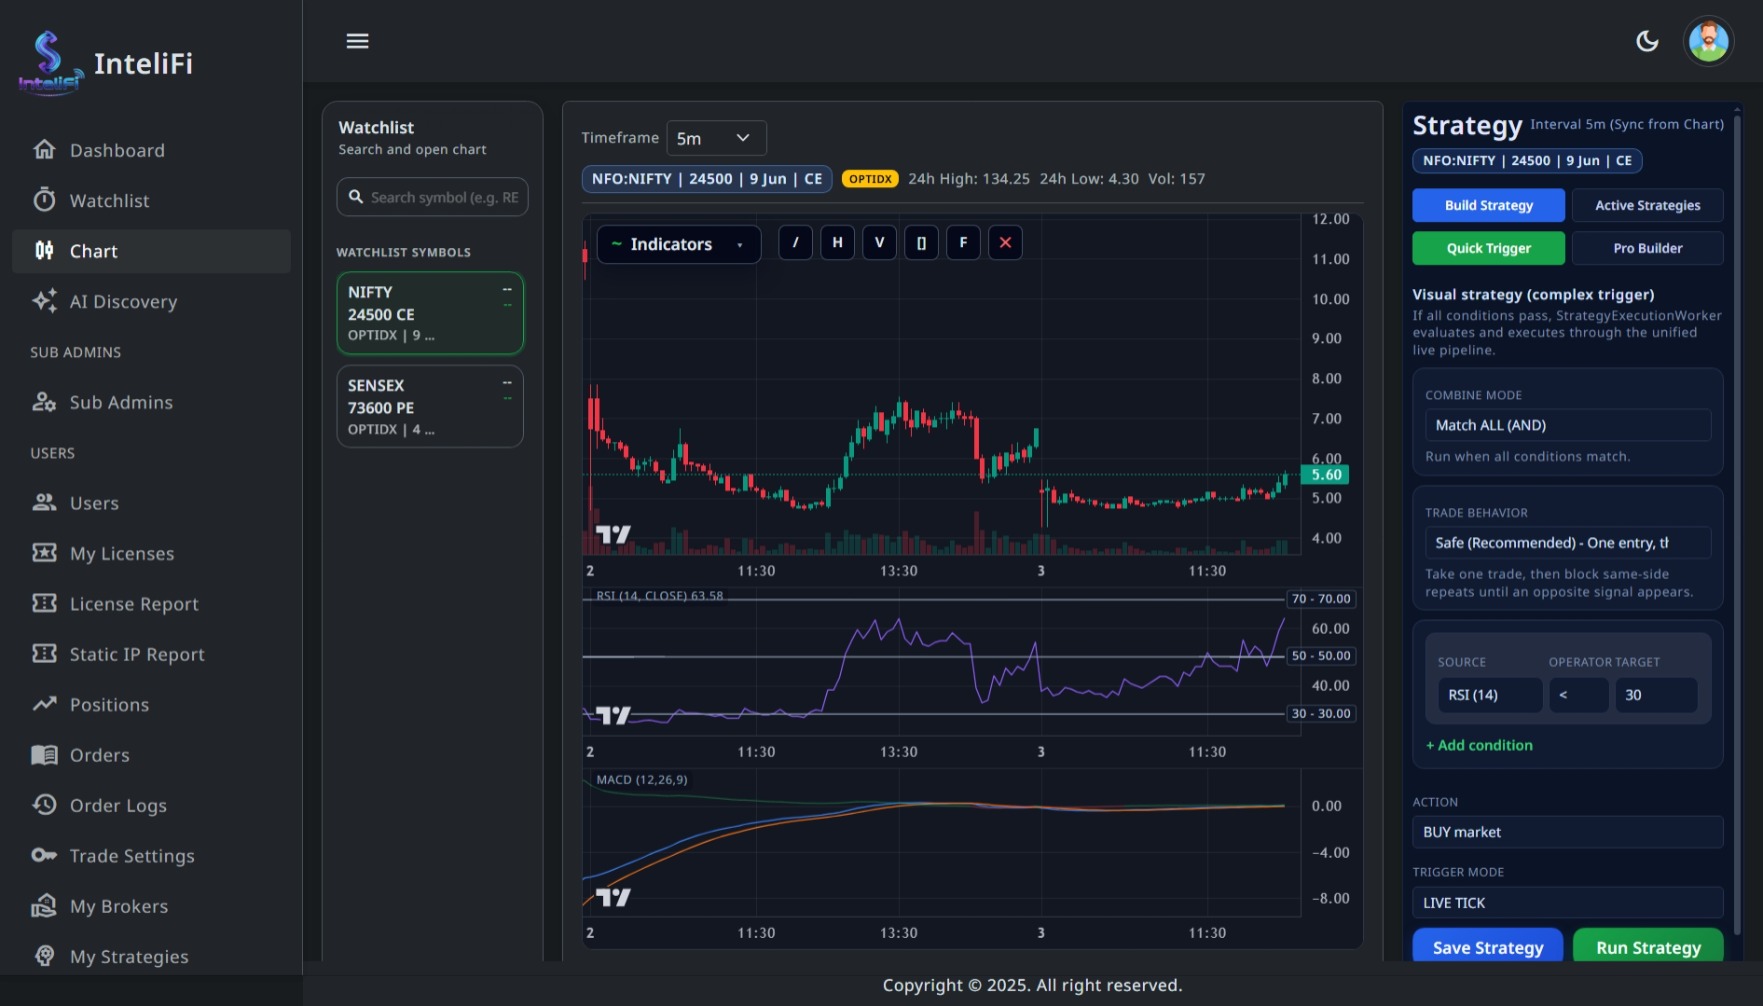Screen dimensions: 1763x1006
Task: Select the F Fibonacci tool
Action: pyautogui.click(x=963, y=243)
